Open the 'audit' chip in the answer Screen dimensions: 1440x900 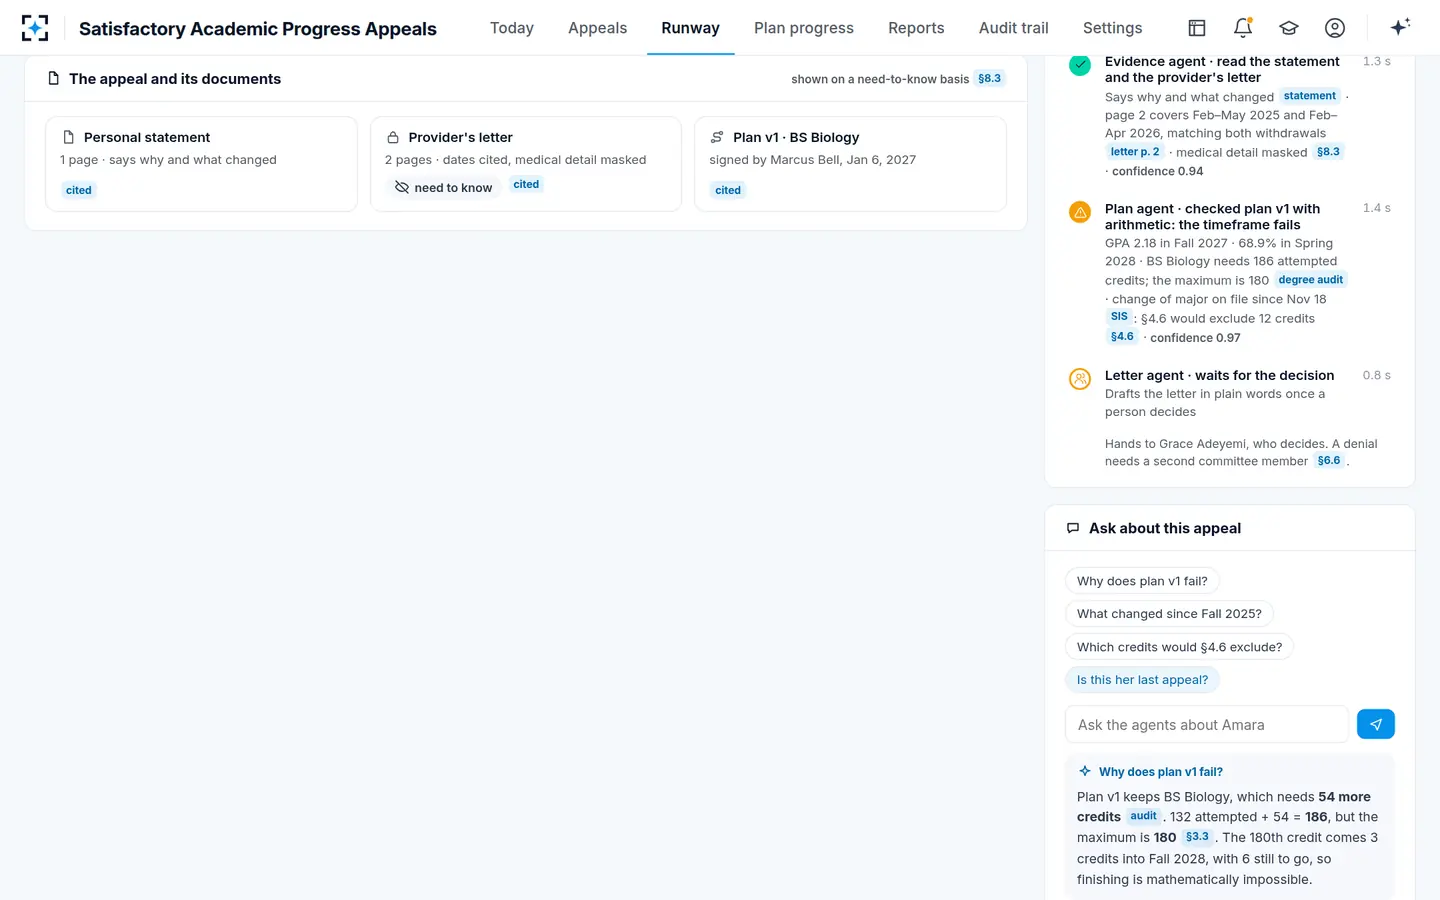pyautogui.click(x=1144, y=816)
